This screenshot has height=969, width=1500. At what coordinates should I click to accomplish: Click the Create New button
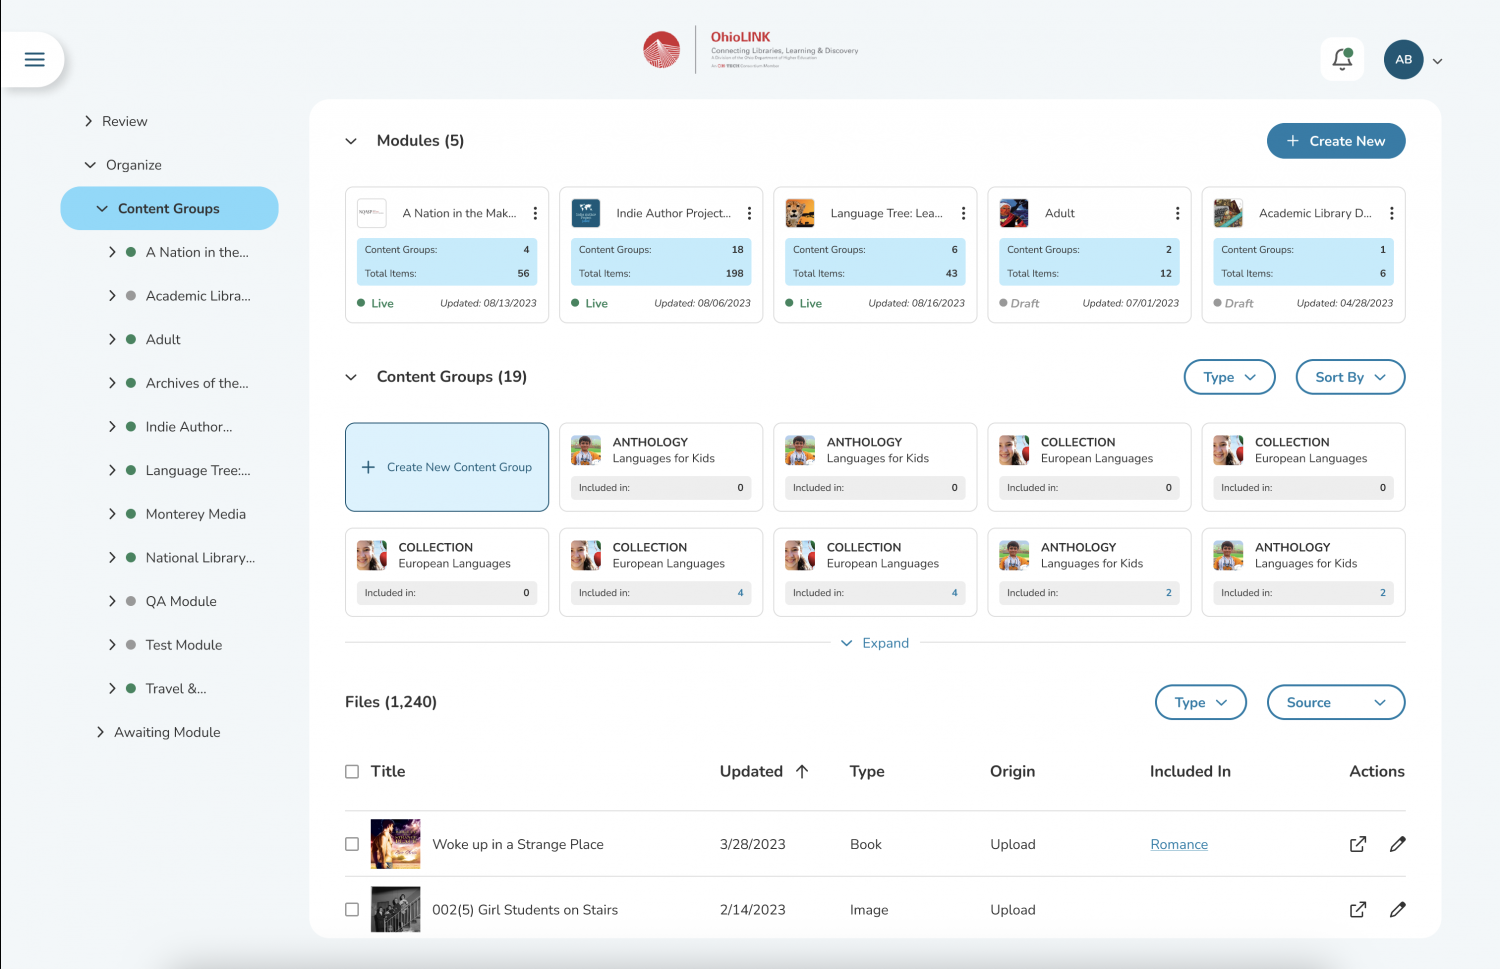(x=1335, y=141)
